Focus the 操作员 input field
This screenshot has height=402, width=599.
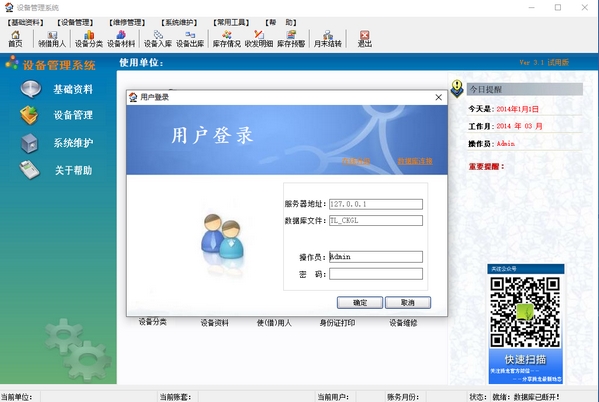(x=376, y=257)
